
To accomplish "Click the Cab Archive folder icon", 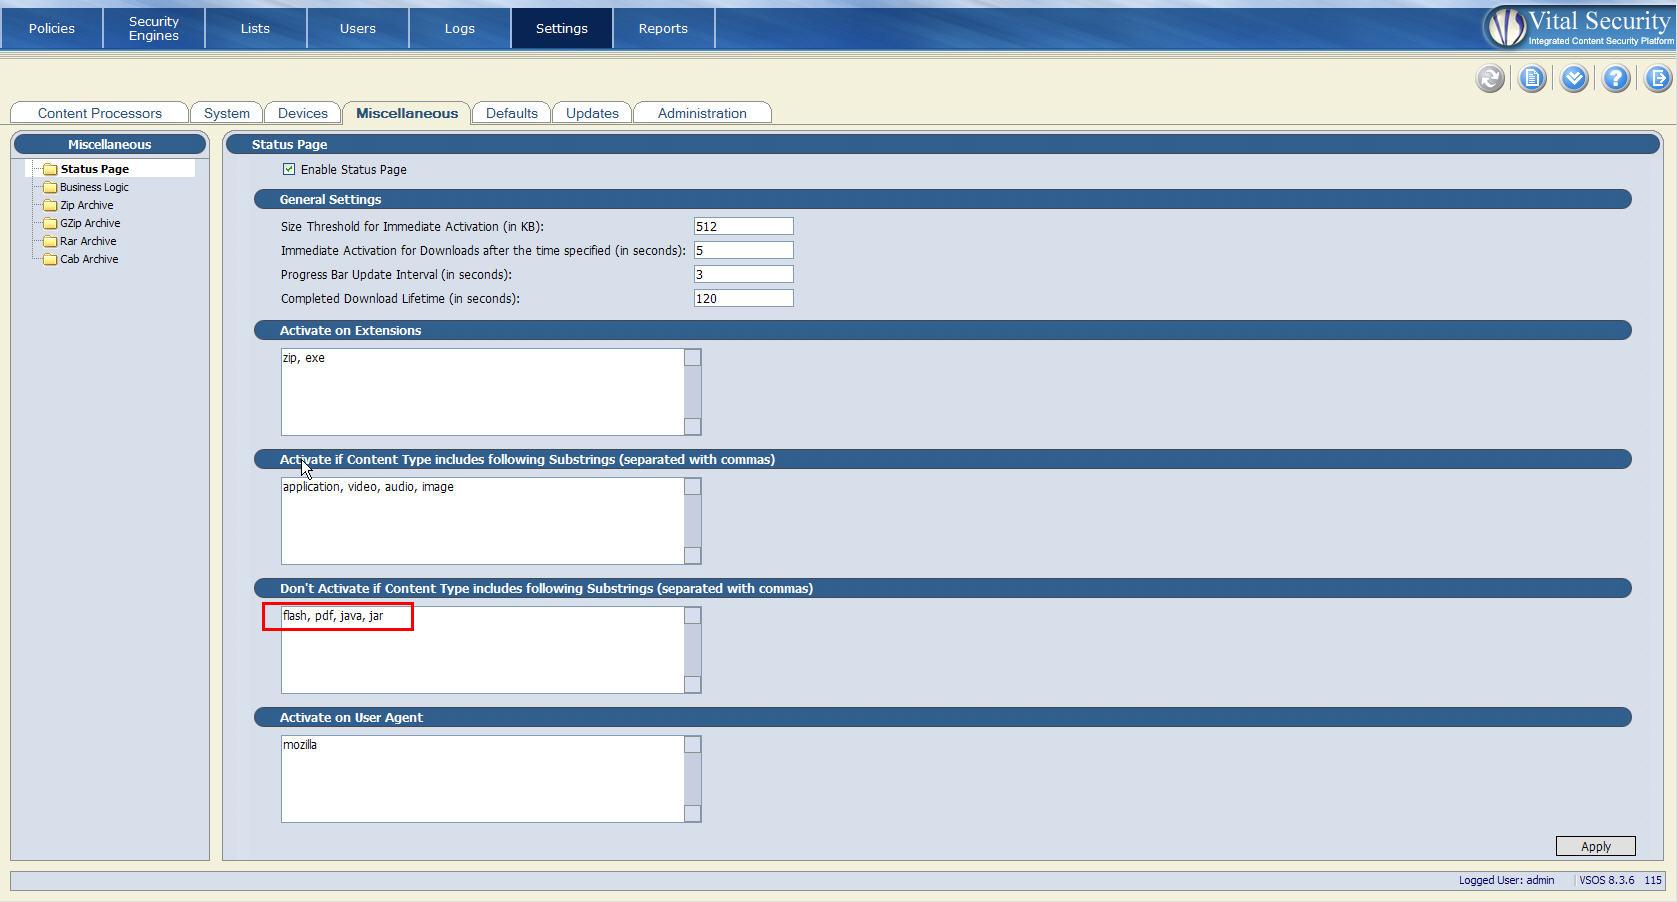I will pyautogui.click(x=50, y=259).
